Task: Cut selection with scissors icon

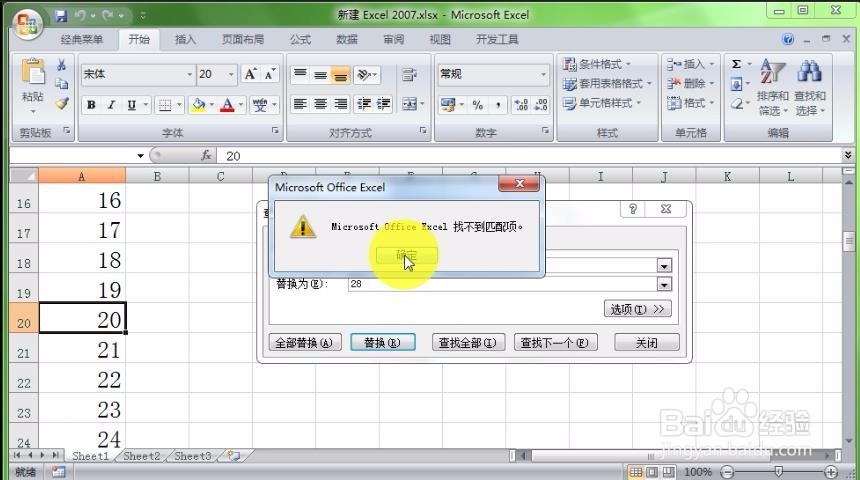Action: [x=61, y=65]
